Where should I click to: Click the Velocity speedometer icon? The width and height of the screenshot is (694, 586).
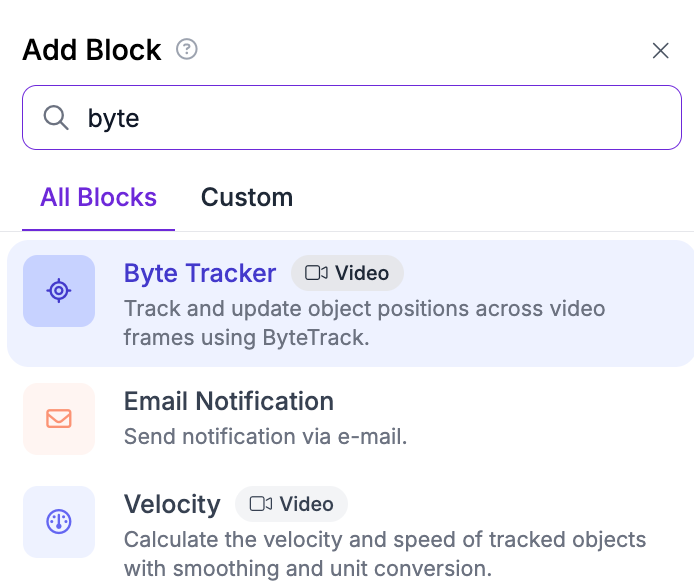click(x=59, y=521)
